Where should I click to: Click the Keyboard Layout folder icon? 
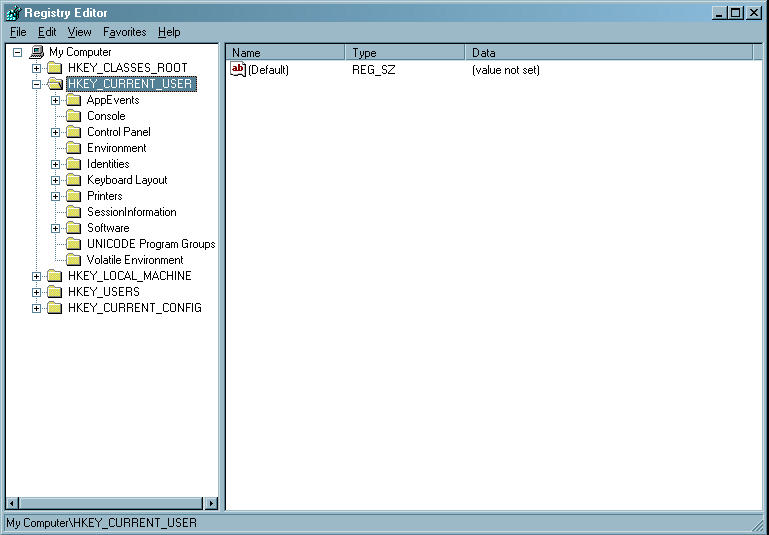[x=74, y=180]
